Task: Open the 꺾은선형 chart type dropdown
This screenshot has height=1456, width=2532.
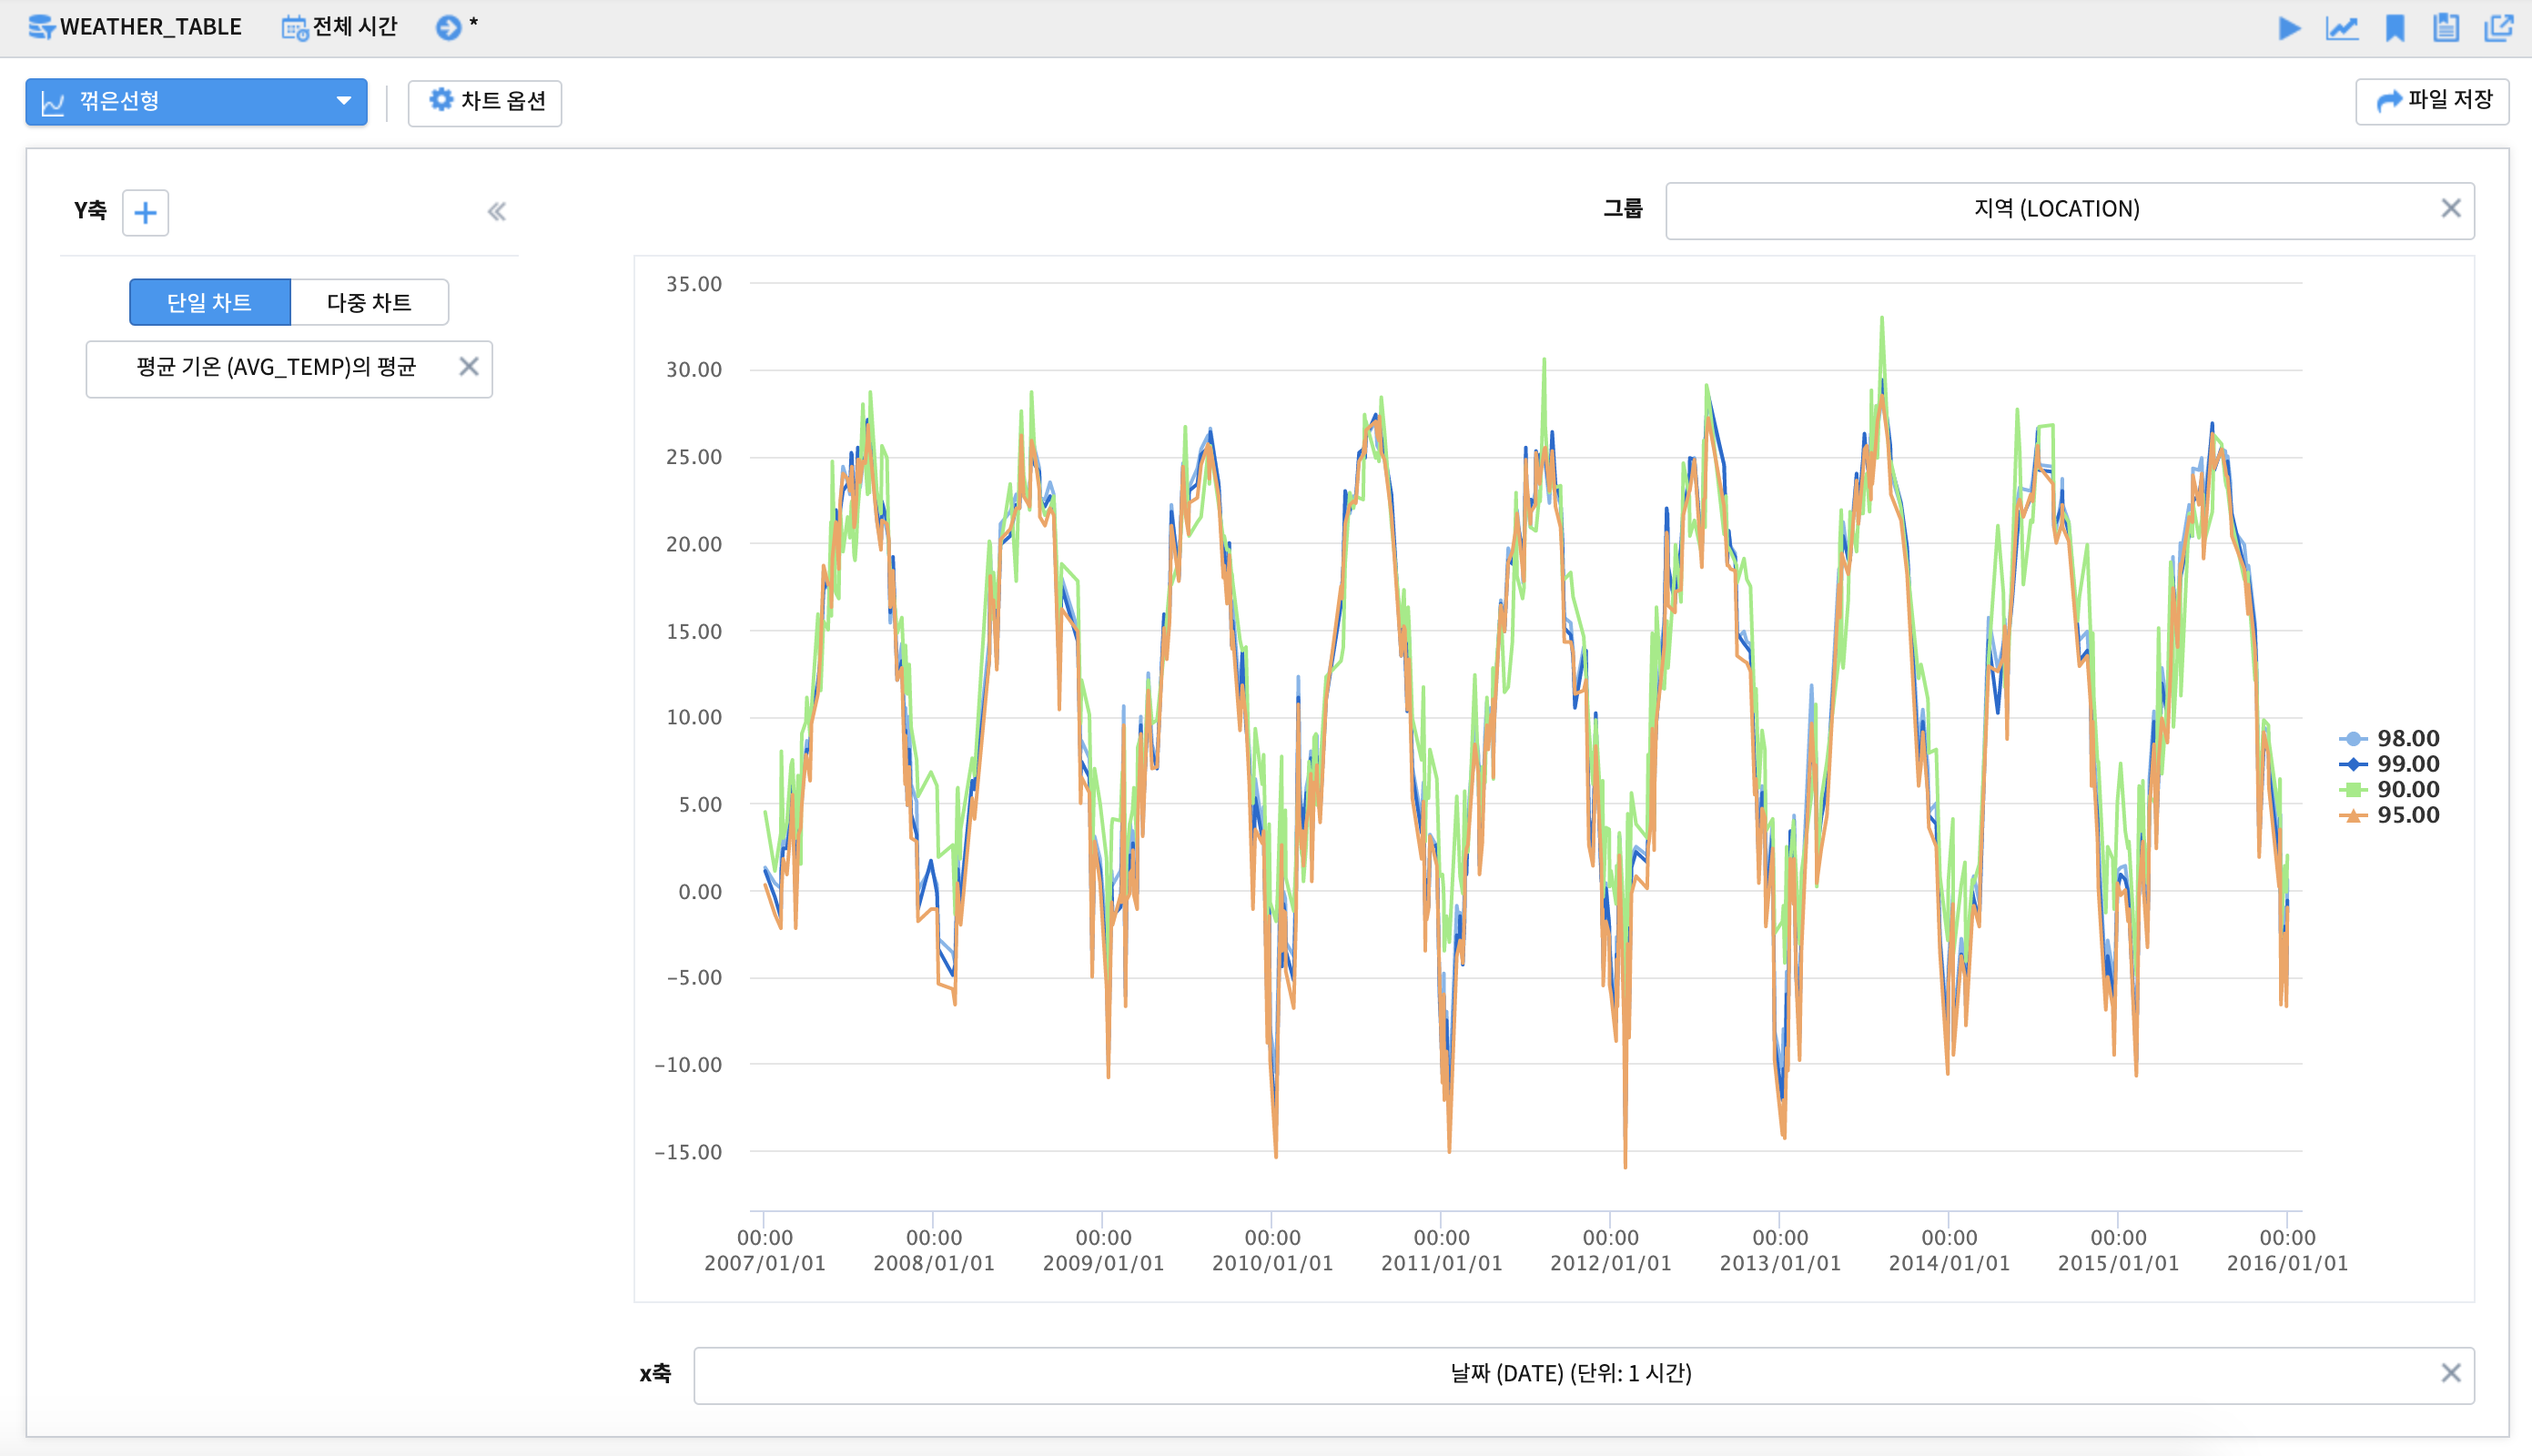Action: 197,102
